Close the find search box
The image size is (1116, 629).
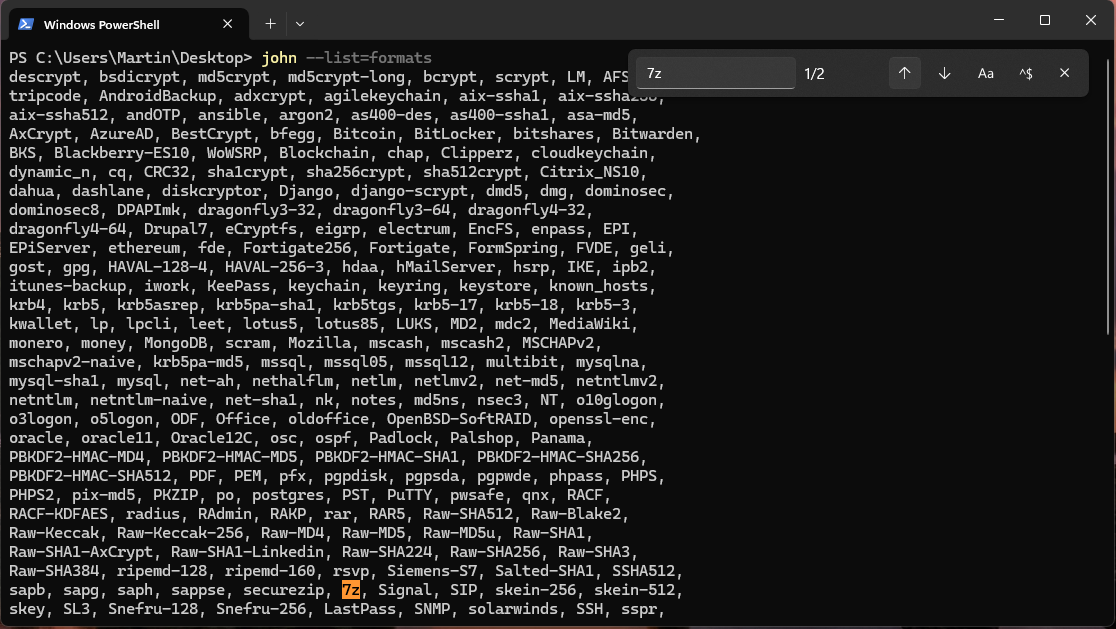[x=1065, y=73]
